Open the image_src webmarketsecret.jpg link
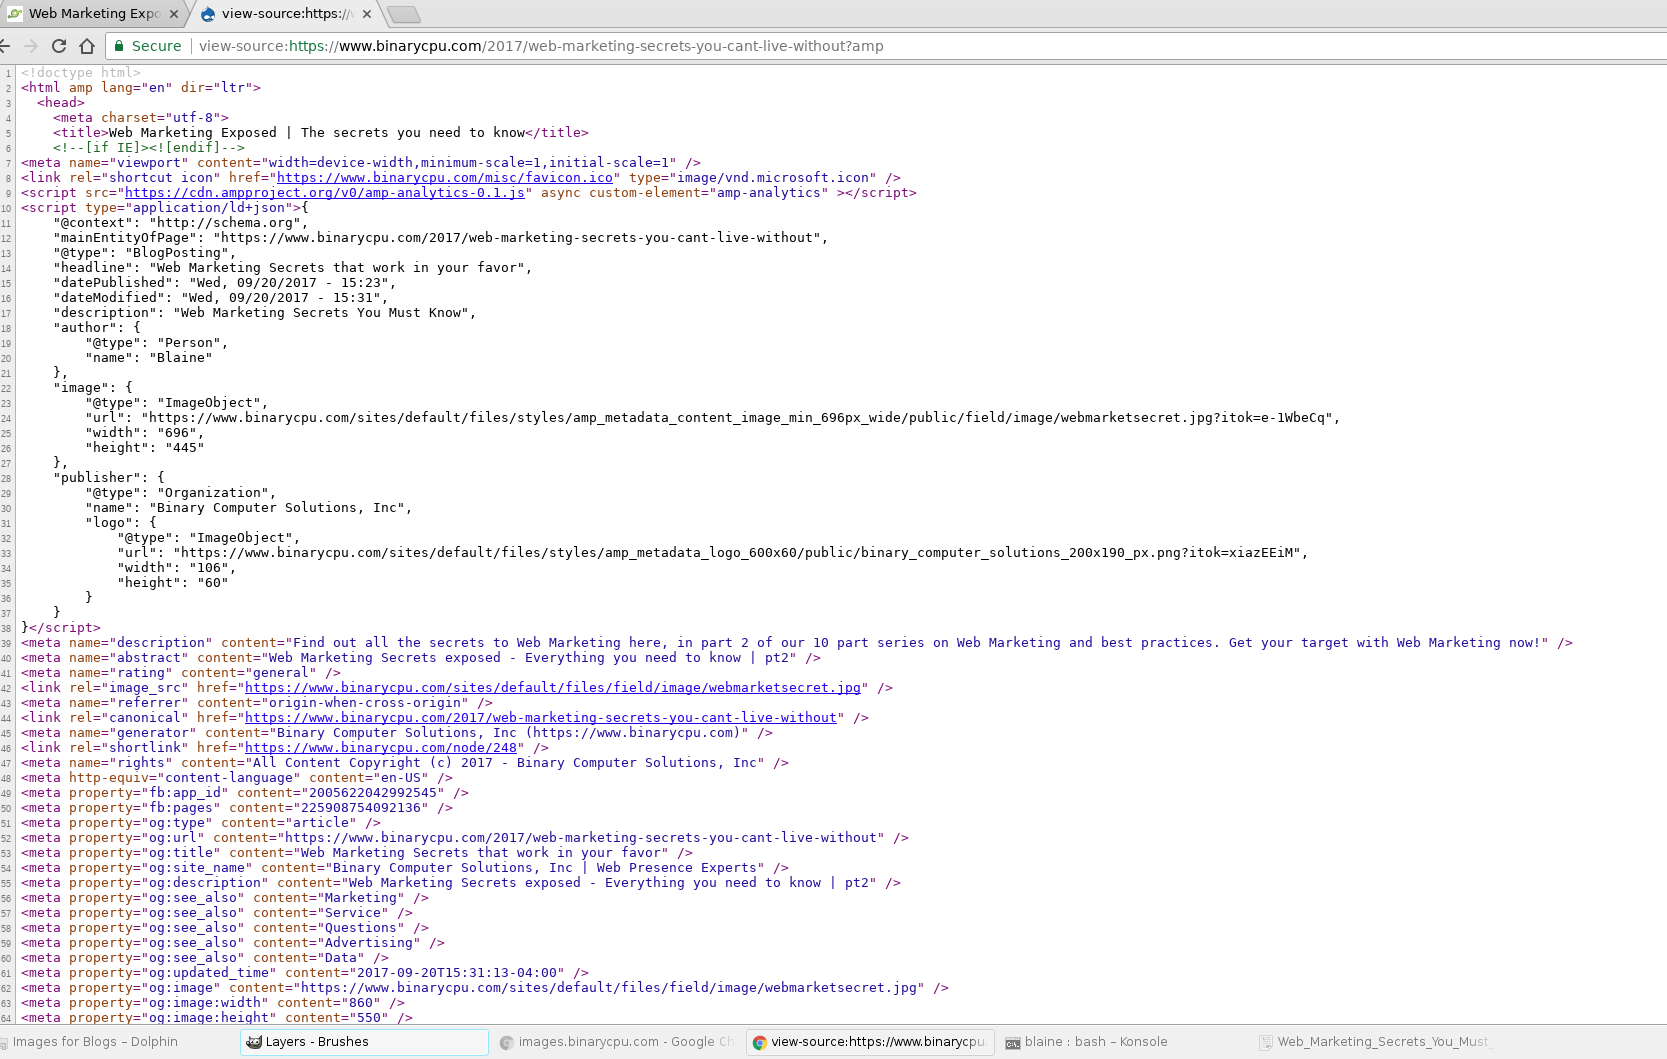The image size is (1667, 1059). pos(553,688)
